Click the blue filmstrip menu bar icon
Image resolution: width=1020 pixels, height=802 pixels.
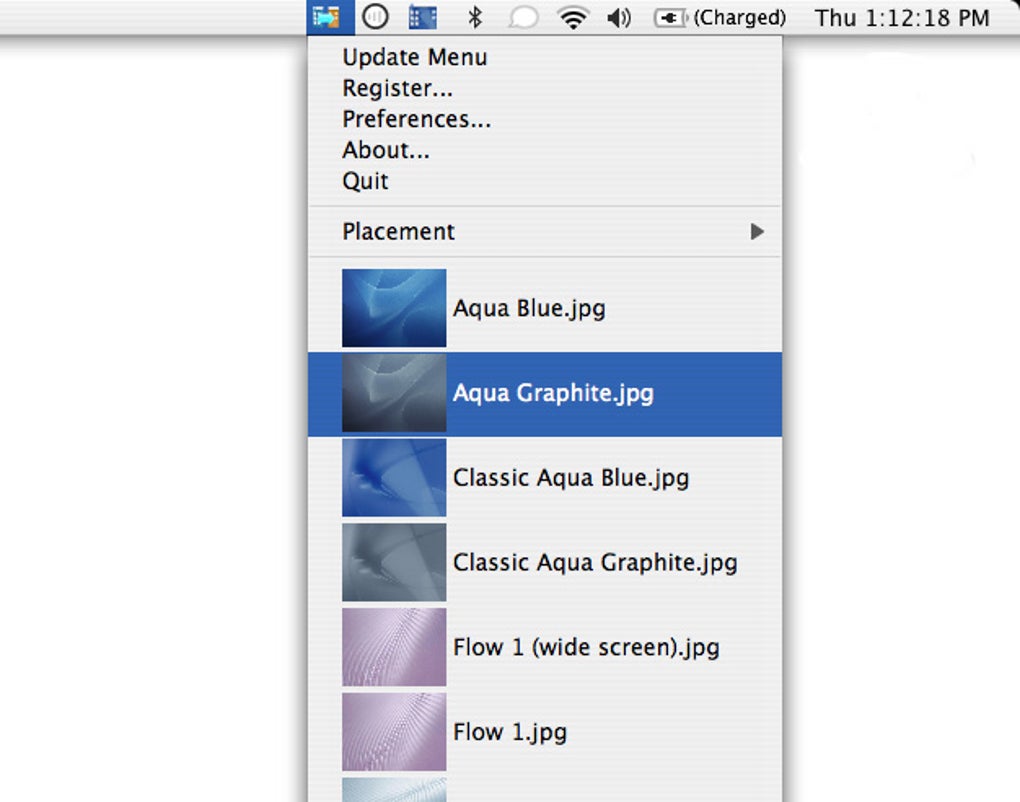423,17
